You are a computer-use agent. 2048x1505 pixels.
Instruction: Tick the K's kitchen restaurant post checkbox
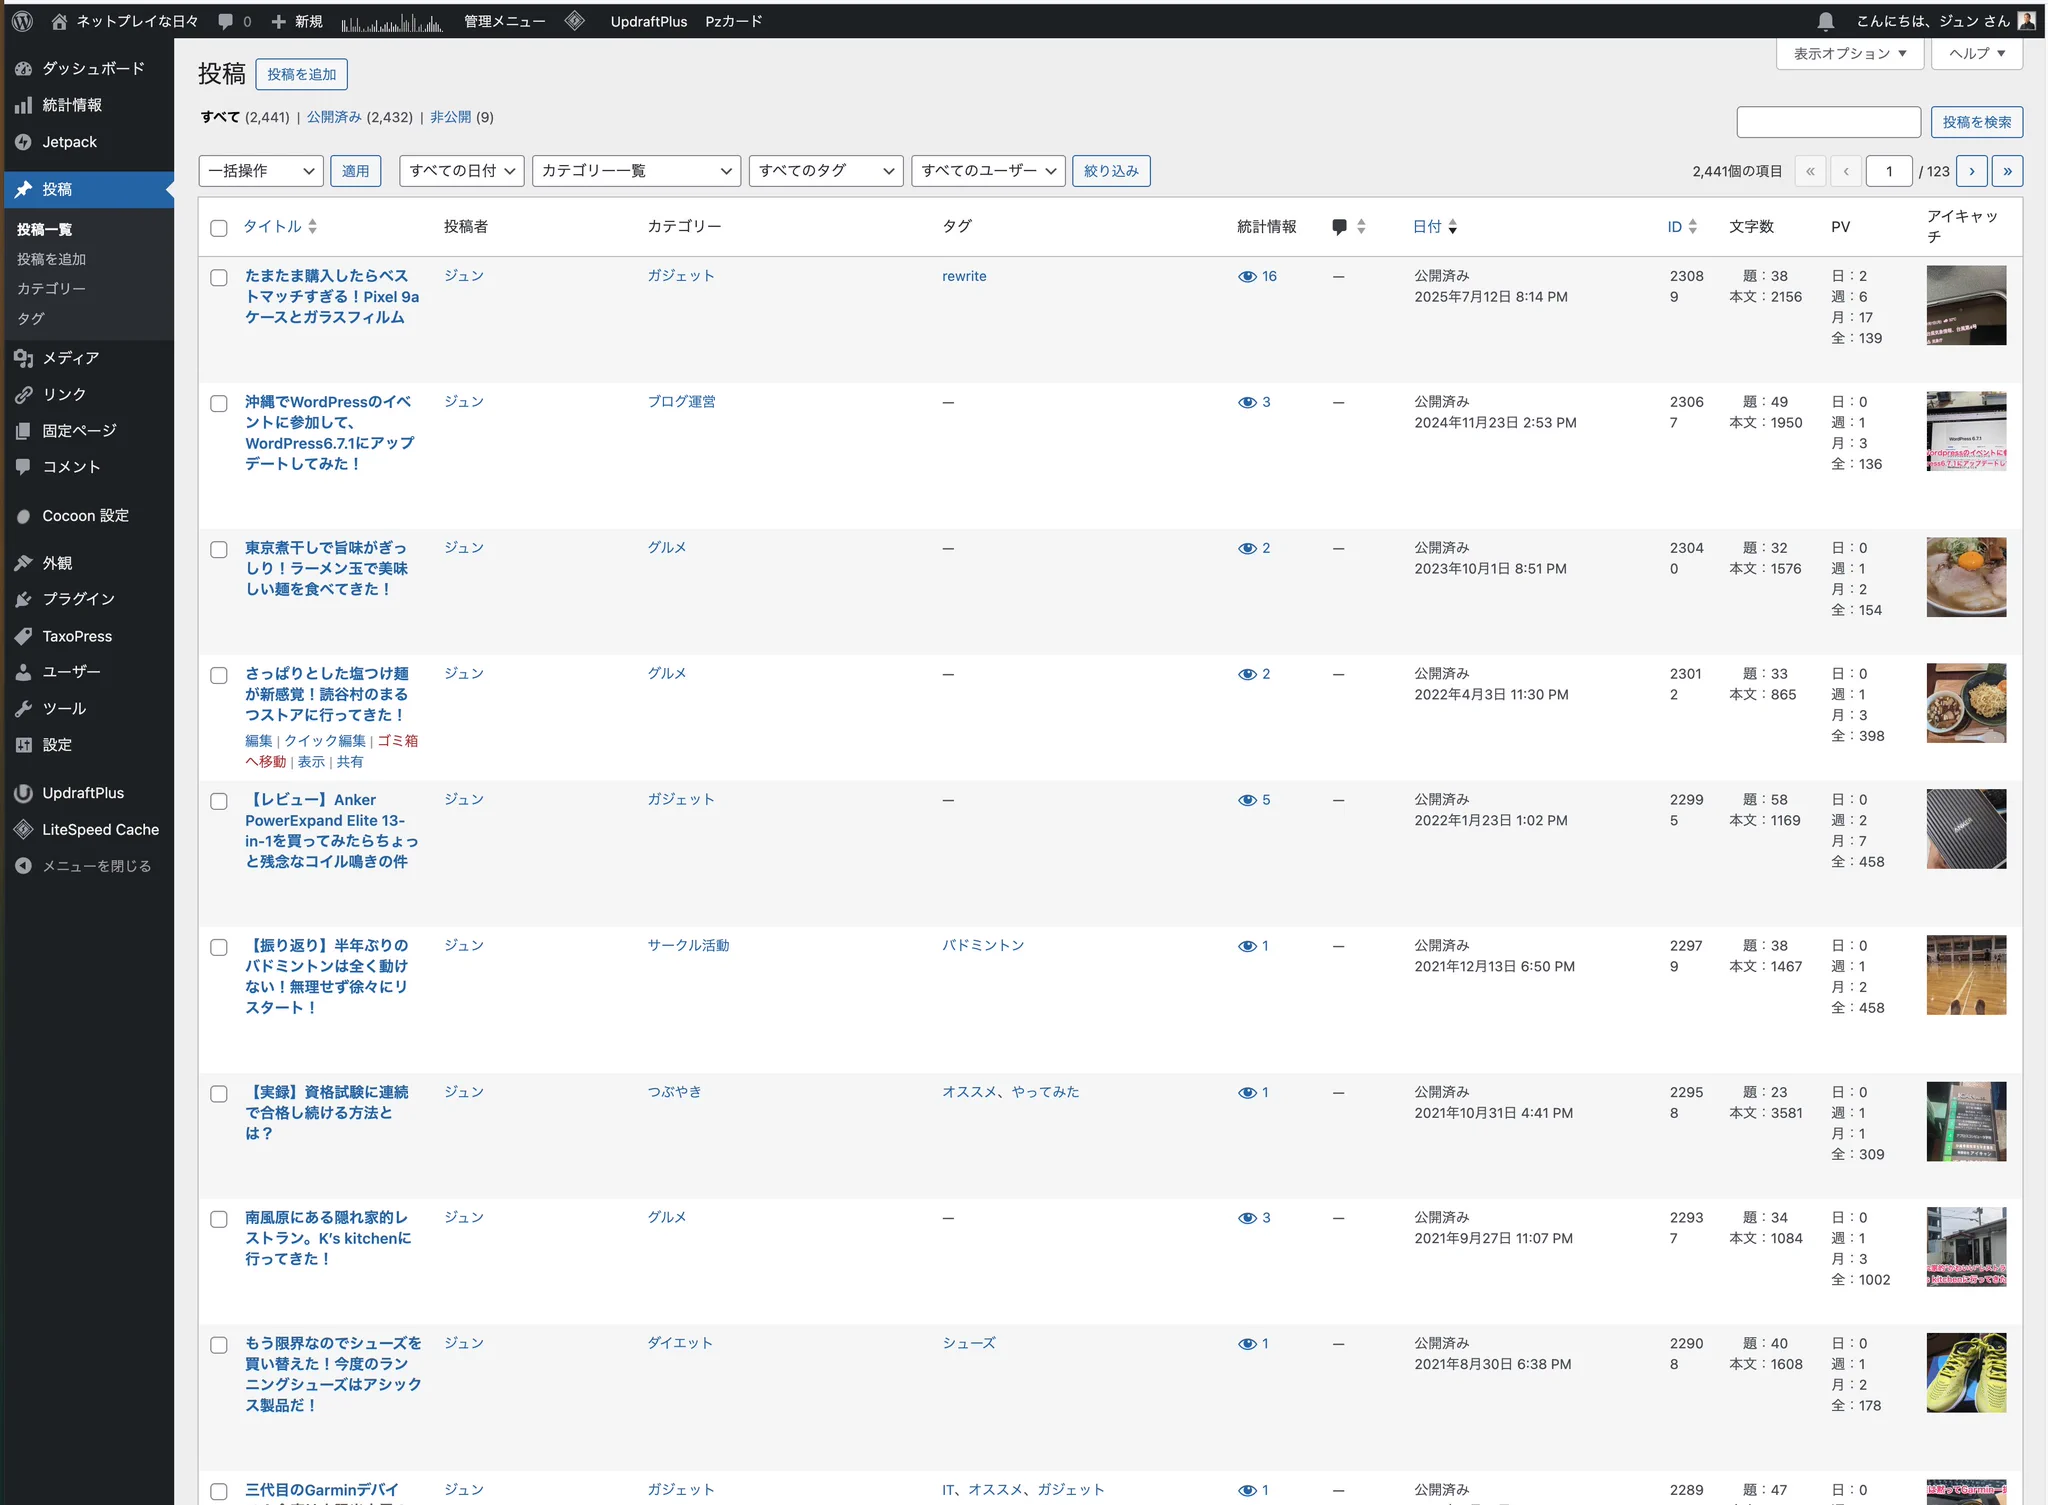tap(219, 1220)
